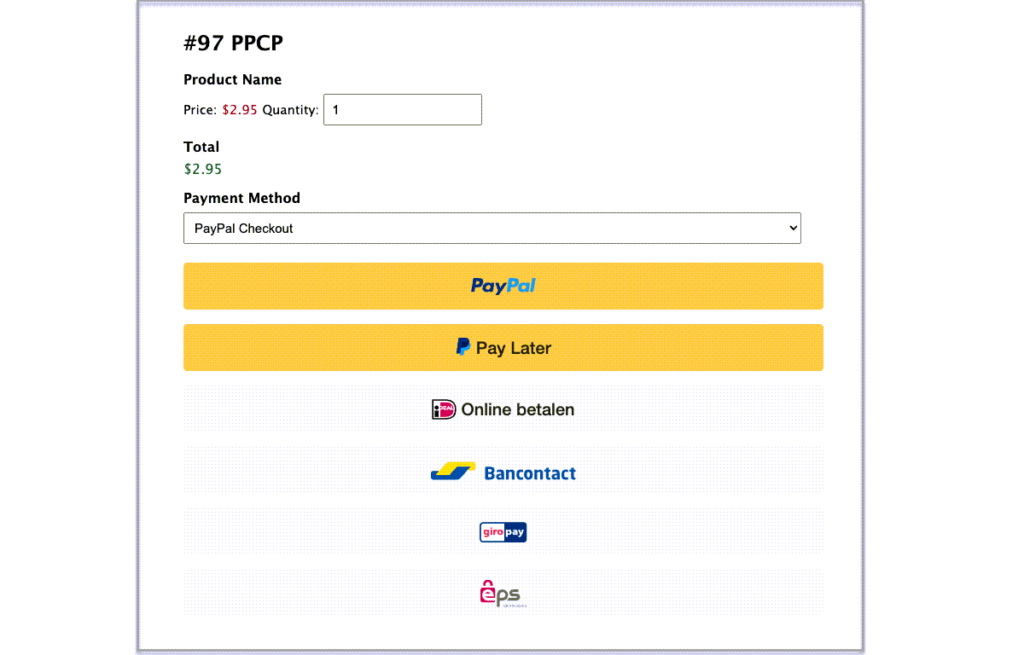This screenshot has width=1024, height=655.
Task: Click inside the Quantity input field
Action: click(401, 109)
